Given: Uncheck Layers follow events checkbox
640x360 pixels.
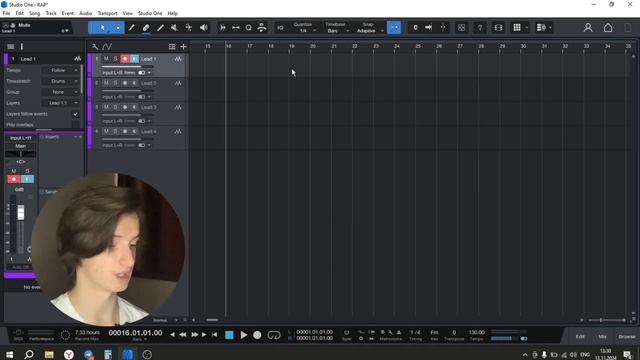Looking at the screenshot, I should [x=76, y=114].
